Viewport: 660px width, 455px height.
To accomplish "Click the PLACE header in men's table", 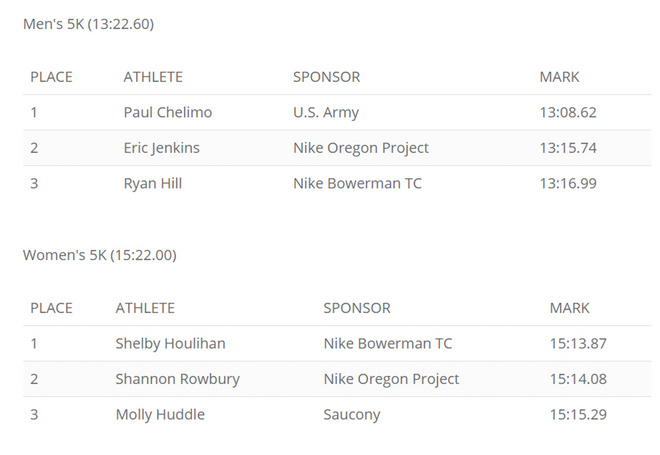I will point(51,77).
